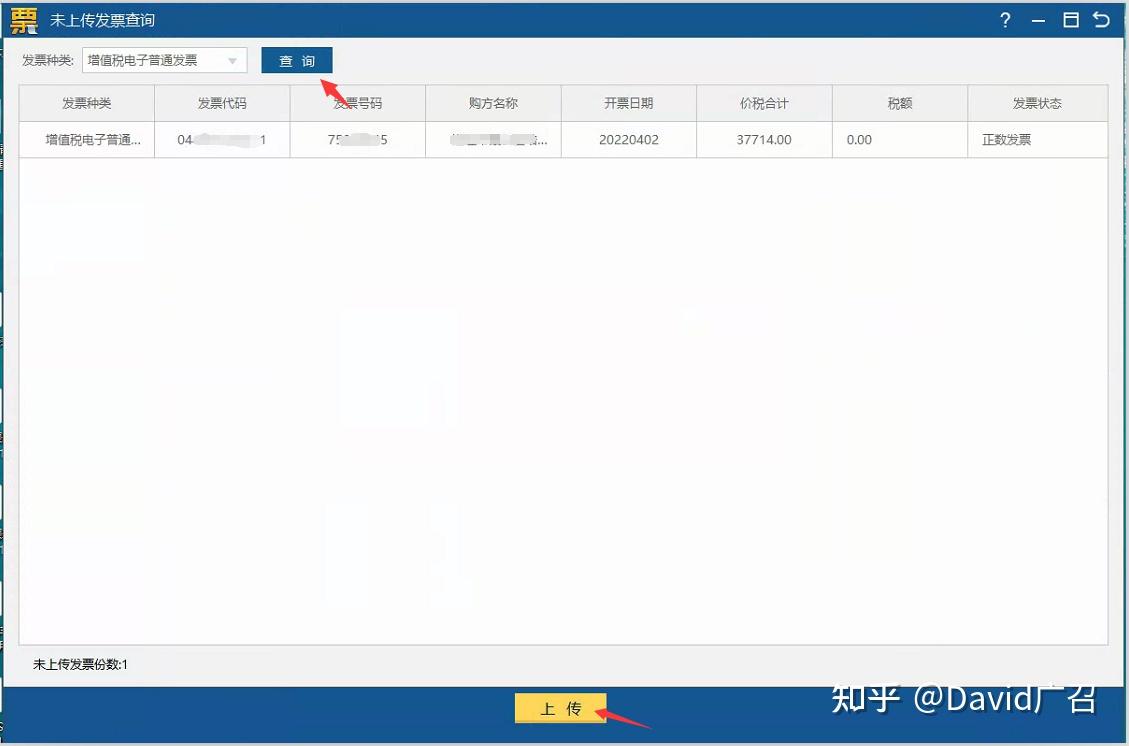Click the 开票日期 column header

[628, 102]
